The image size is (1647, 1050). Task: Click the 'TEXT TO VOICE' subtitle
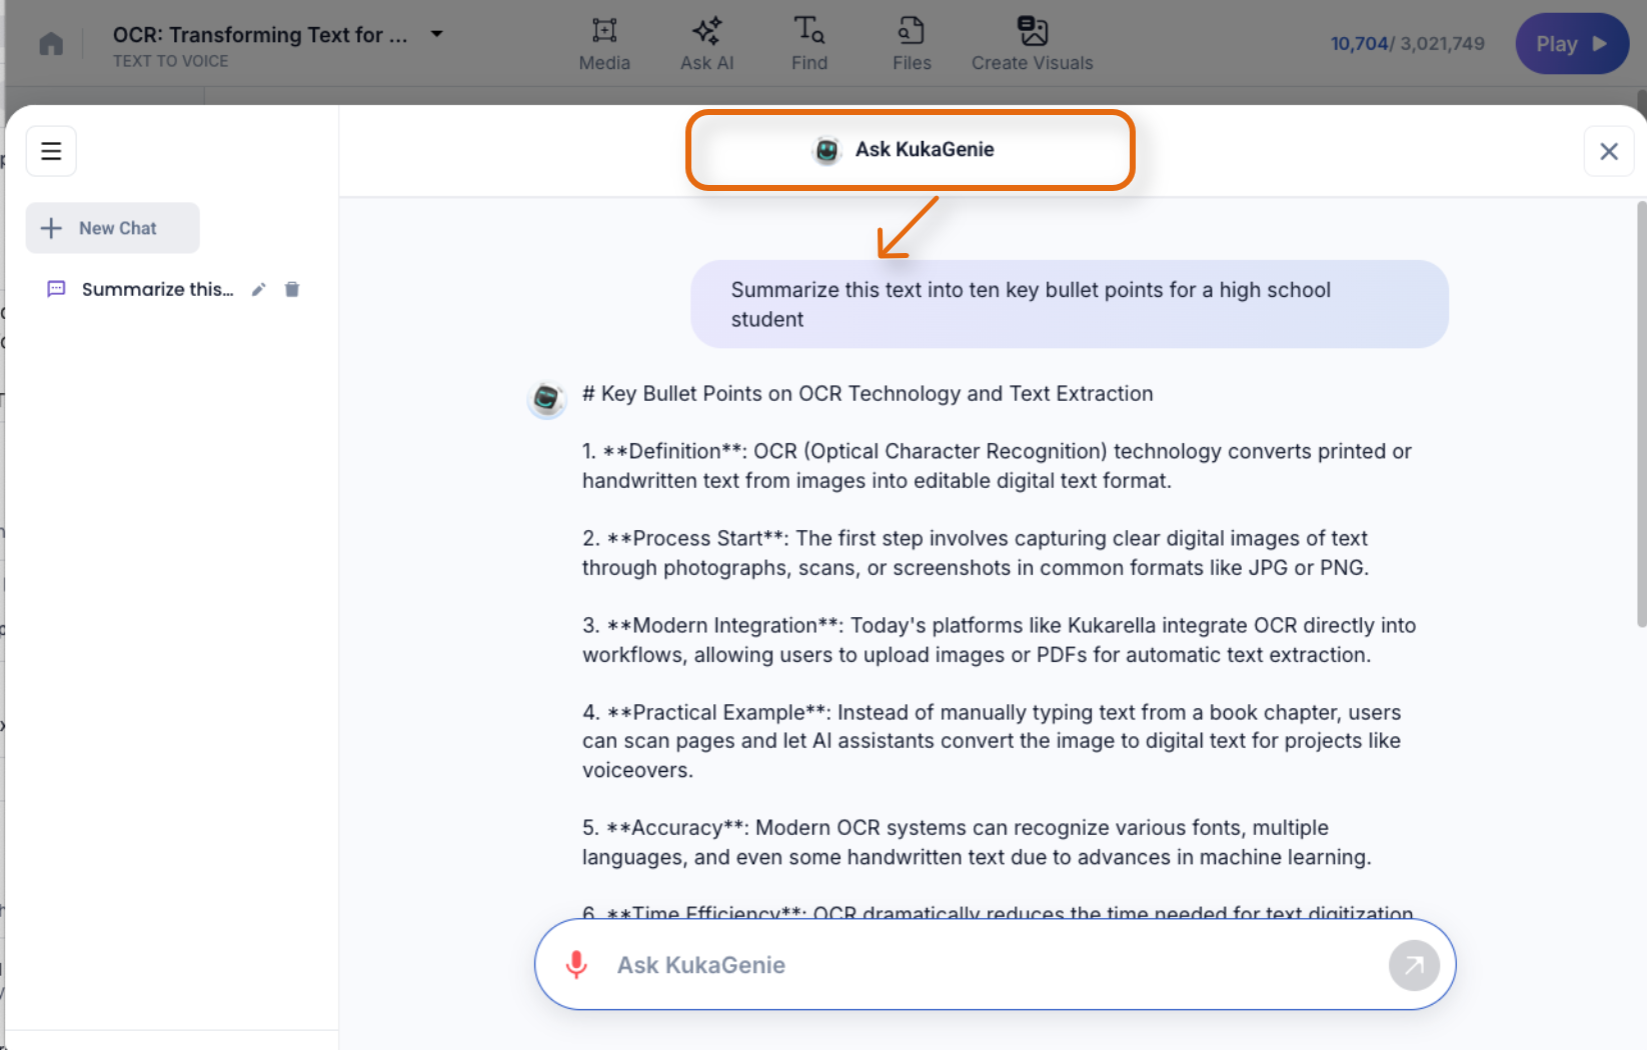pyautogui.click(x=170, y=61)
